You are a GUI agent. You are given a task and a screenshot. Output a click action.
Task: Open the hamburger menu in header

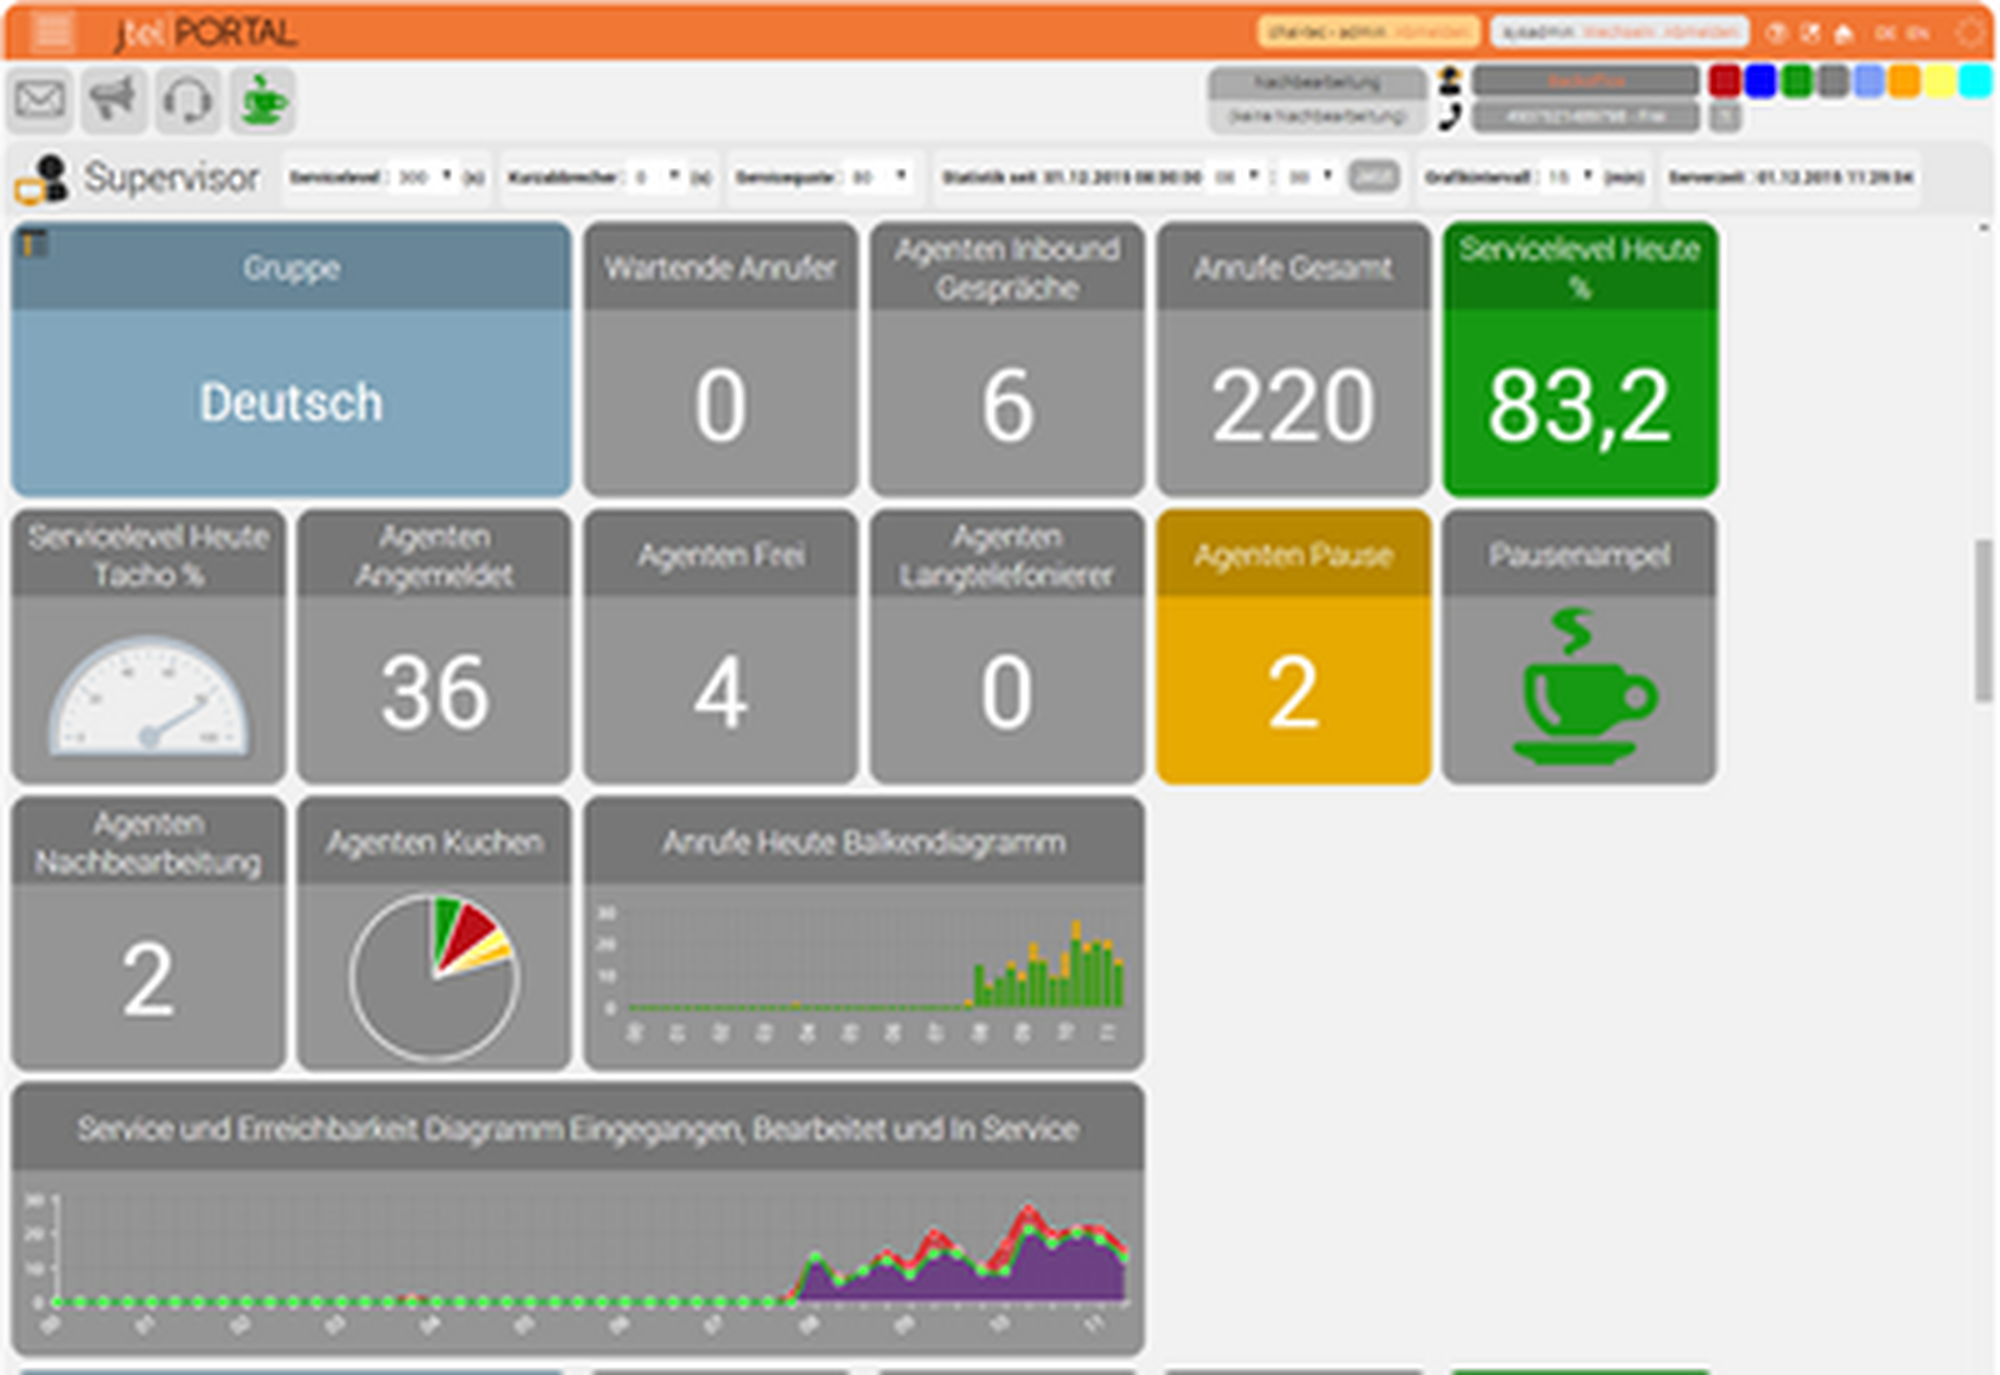pos(53,31)
